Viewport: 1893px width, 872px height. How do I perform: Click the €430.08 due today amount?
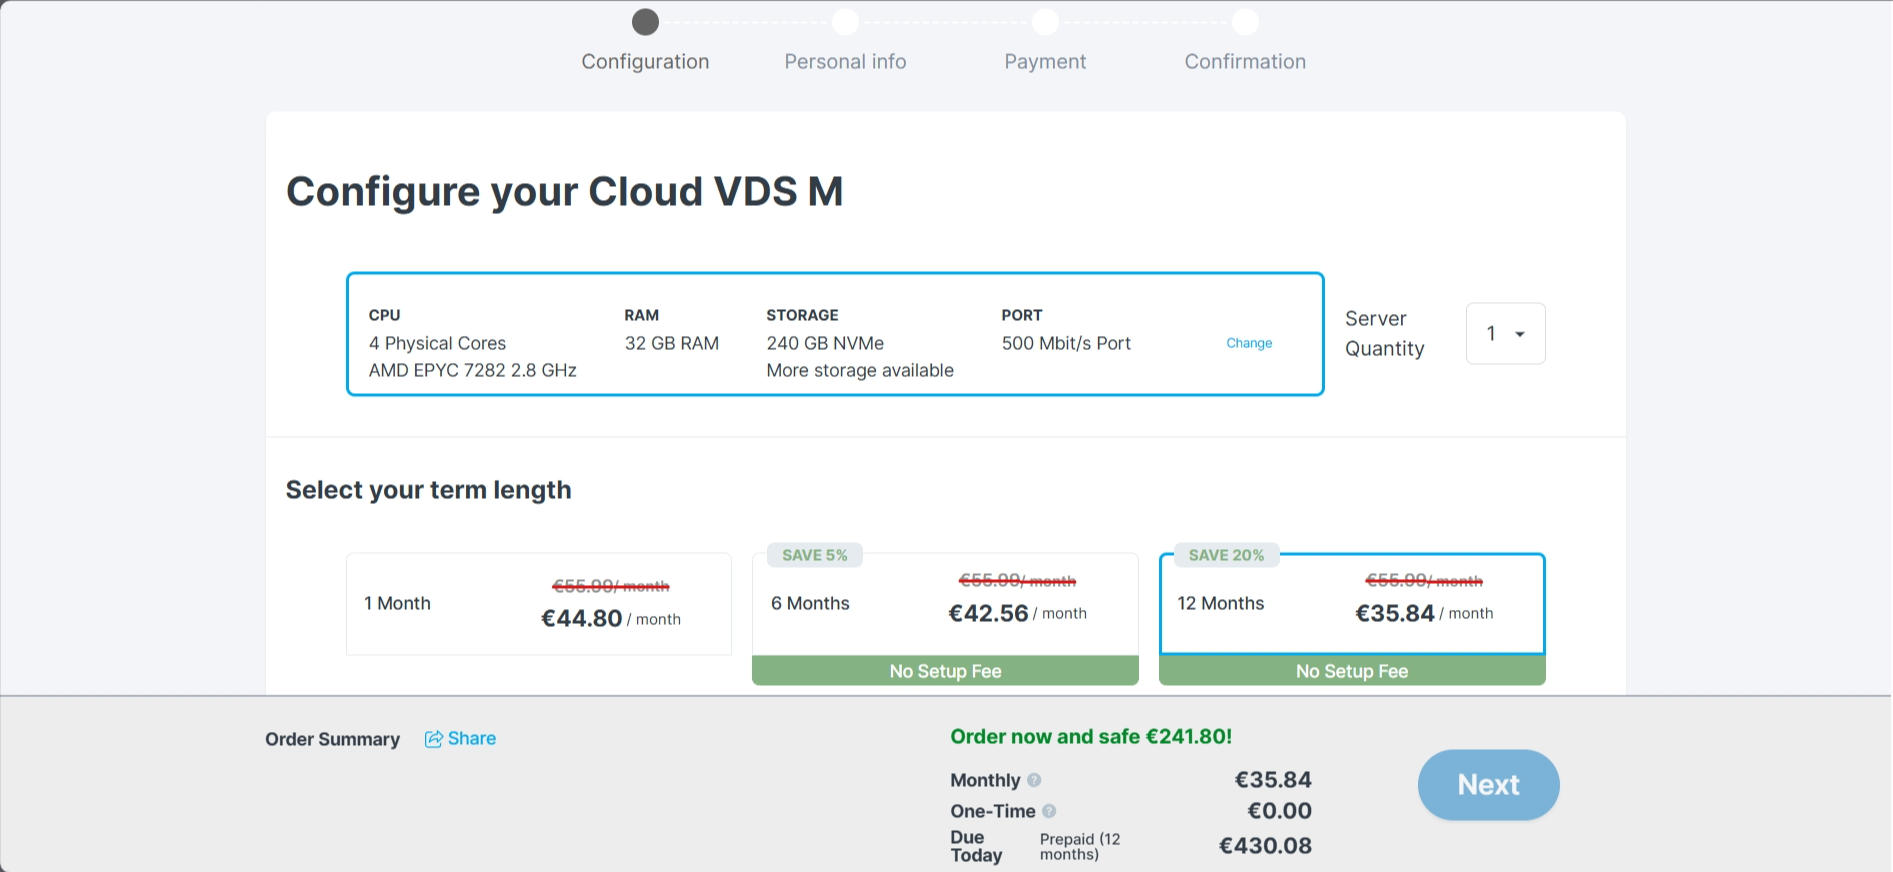(1265, 846)
